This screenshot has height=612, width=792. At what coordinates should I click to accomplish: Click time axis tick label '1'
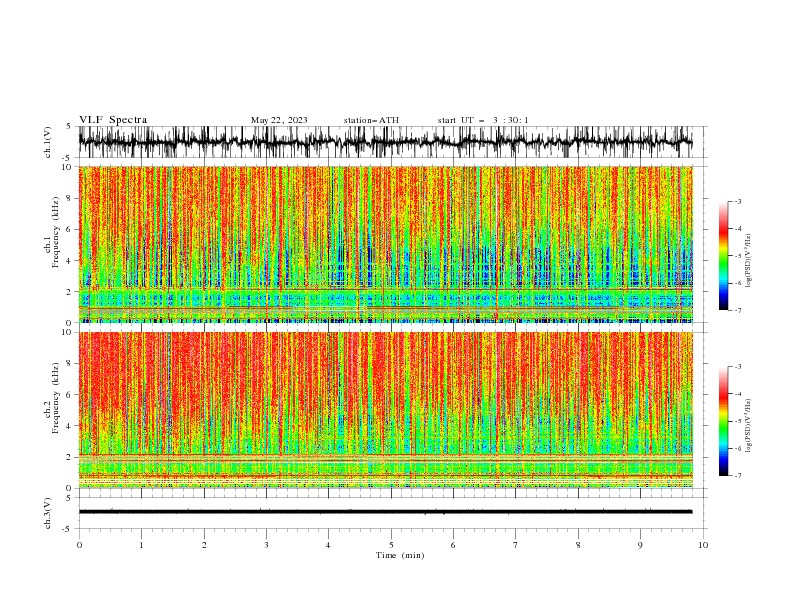pos(141,545)
